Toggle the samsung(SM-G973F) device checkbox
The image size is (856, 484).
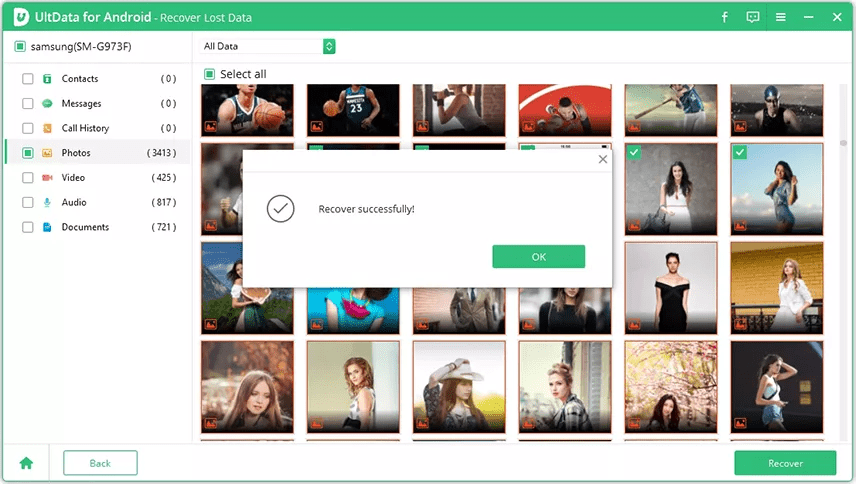pyautogui.click(x=20, y=46)
